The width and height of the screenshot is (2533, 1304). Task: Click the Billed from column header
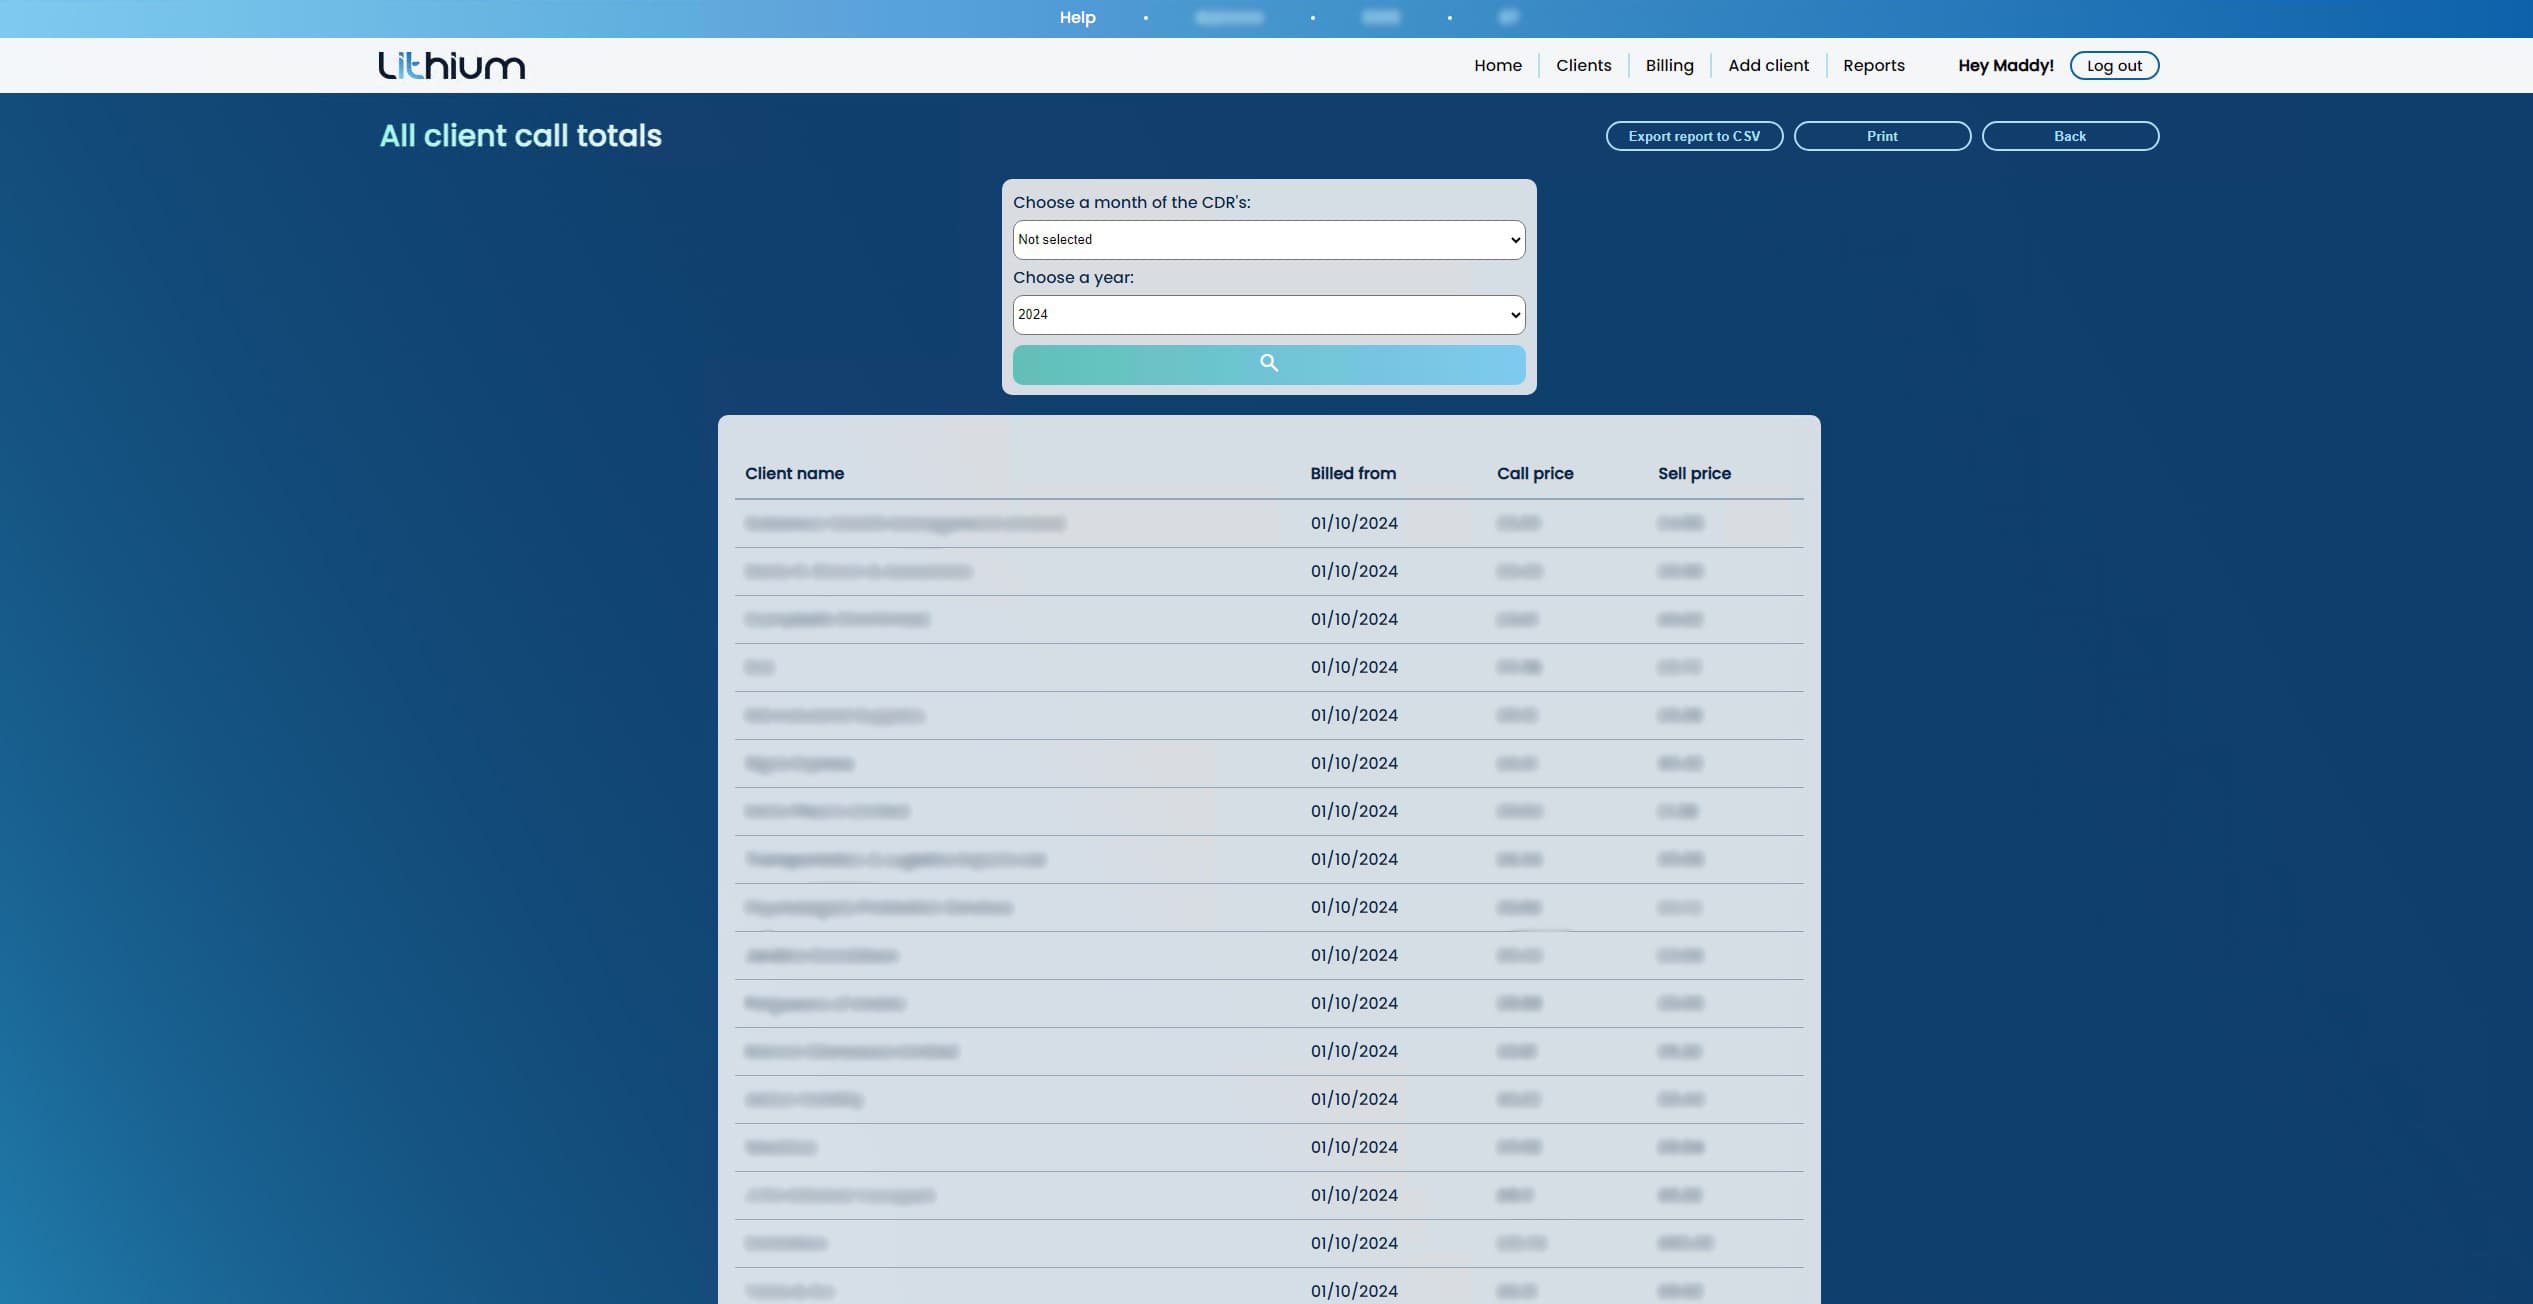click(x=1352, y=474)
